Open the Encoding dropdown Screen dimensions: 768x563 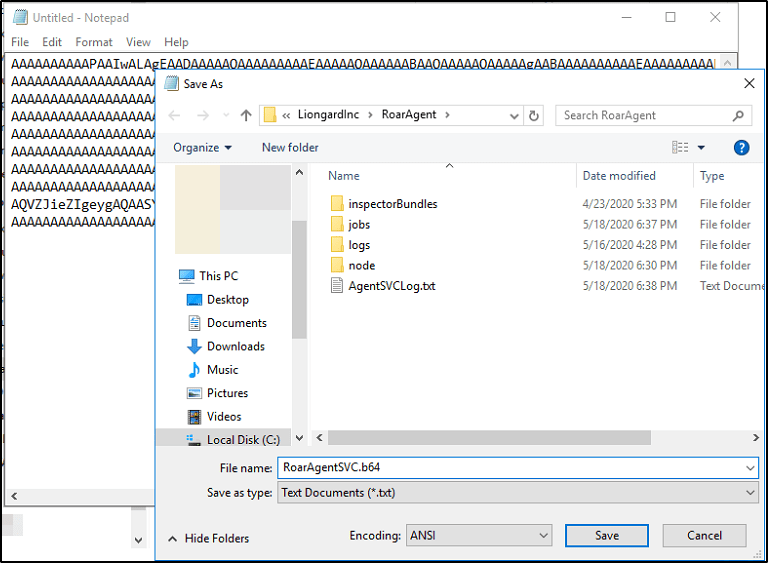tap(478, 536)
